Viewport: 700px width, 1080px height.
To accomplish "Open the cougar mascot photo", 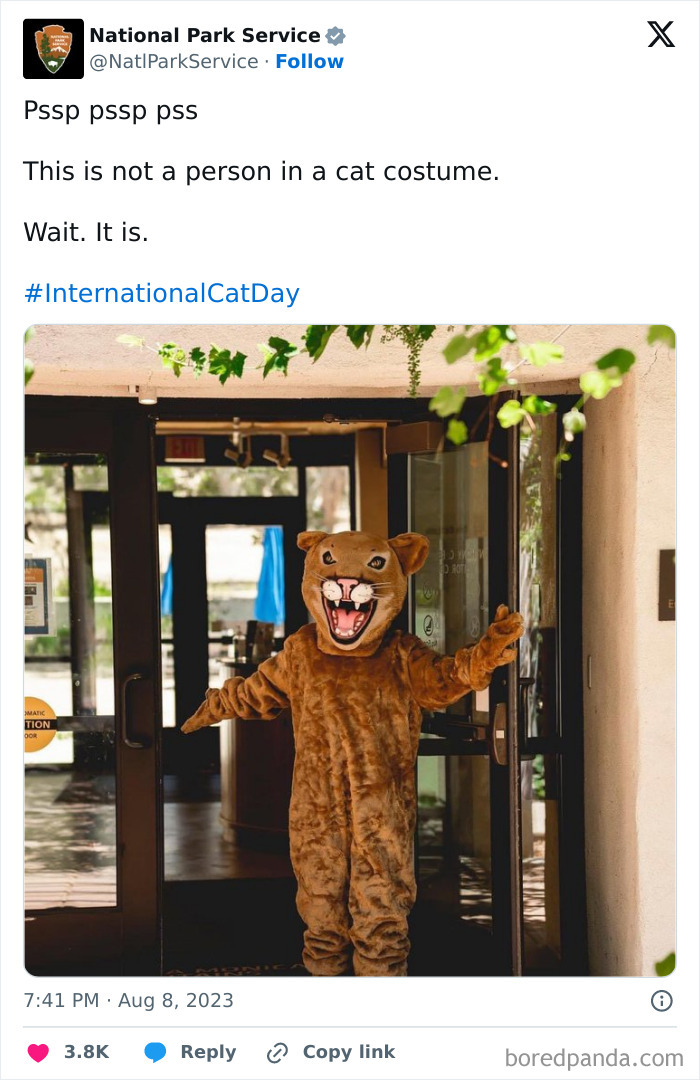I will click(350, 650).
